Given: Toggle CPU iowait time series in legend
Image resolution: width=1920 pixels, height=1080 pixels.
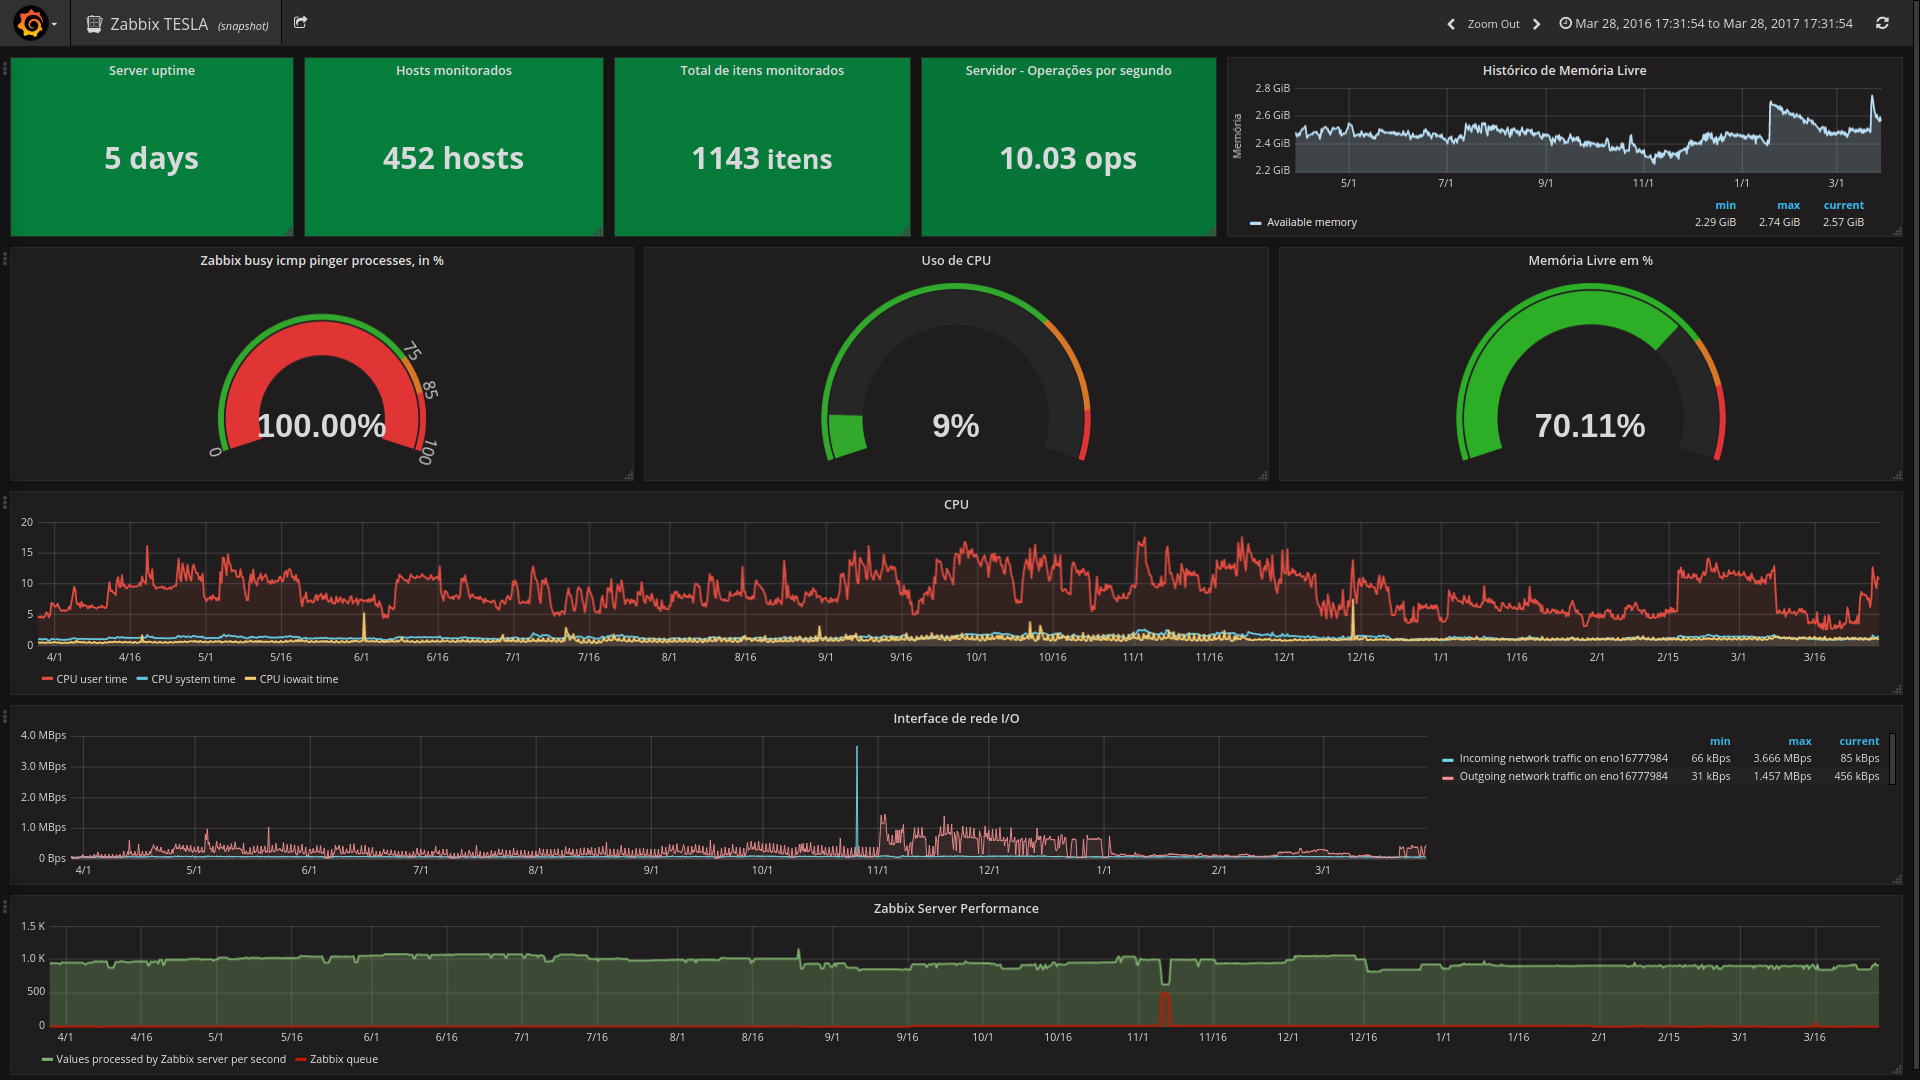Looking at the screenshot, I should click(x=298, y=680).
